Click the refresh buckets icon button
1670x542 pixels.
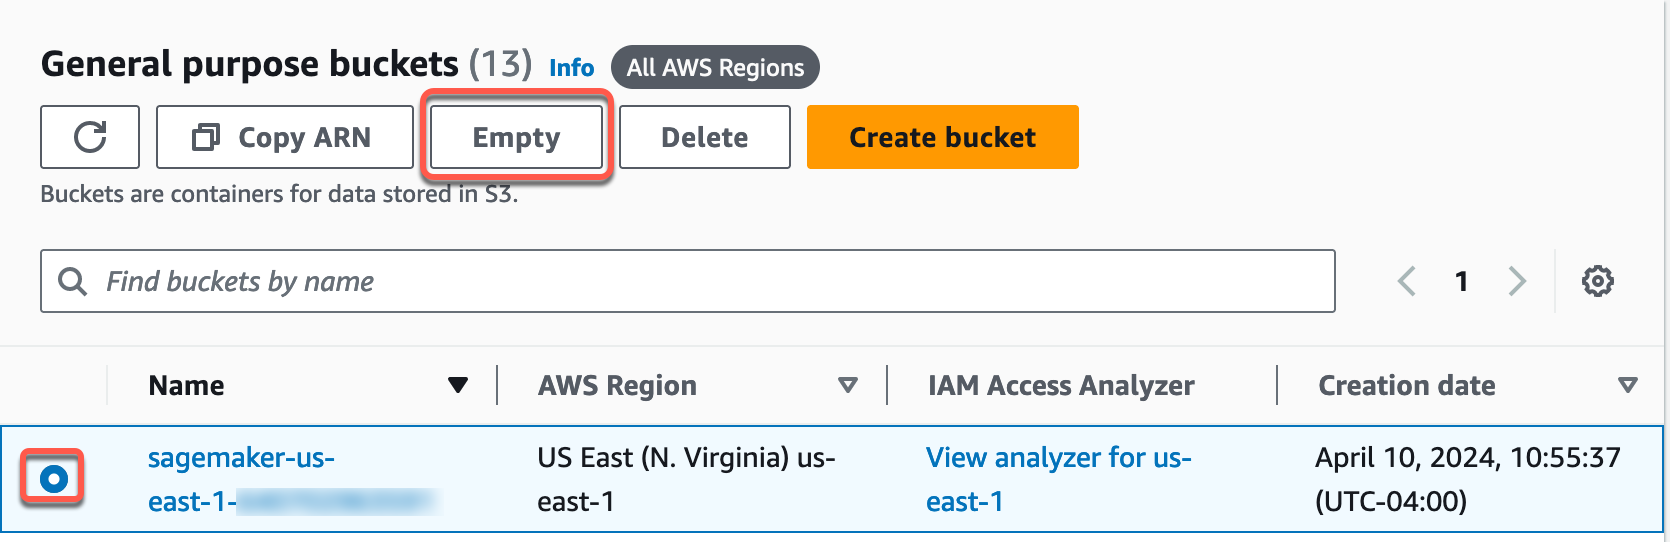point(90,137)
